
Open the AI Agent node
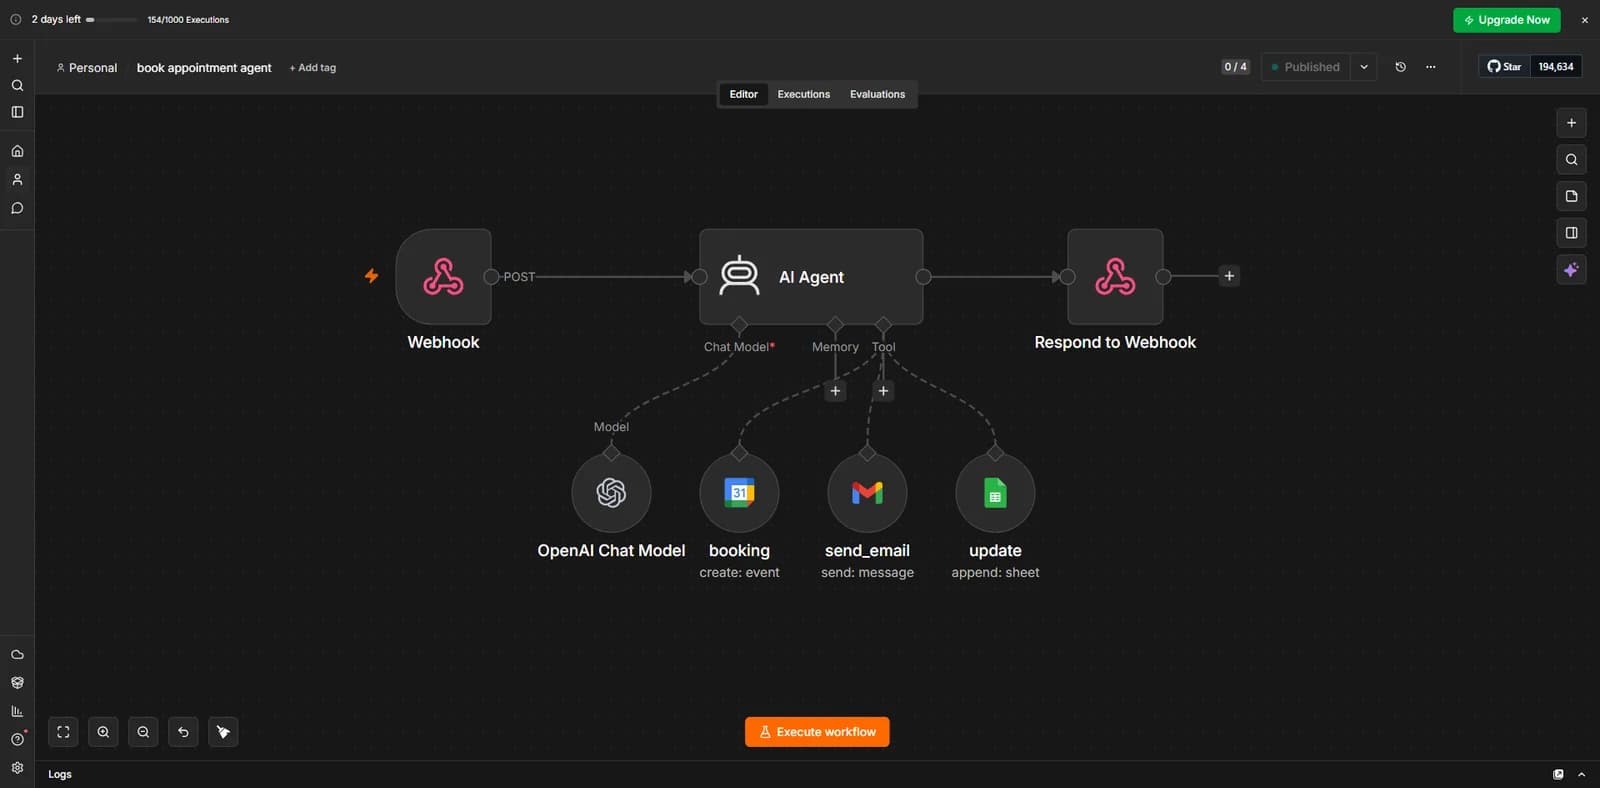point(811,277)
